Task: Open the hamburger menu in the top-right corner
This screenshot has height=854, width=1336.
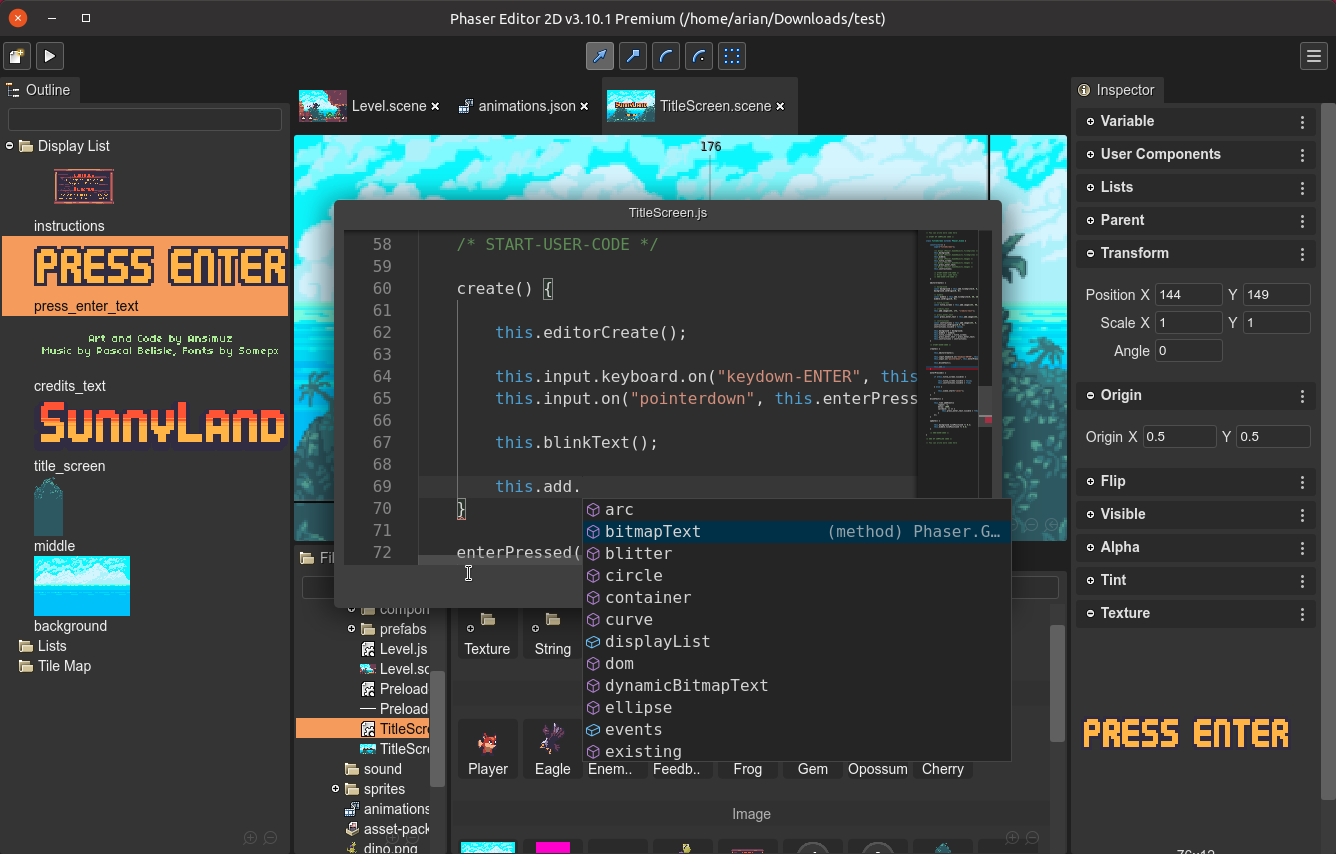Action: [1313, 56]
